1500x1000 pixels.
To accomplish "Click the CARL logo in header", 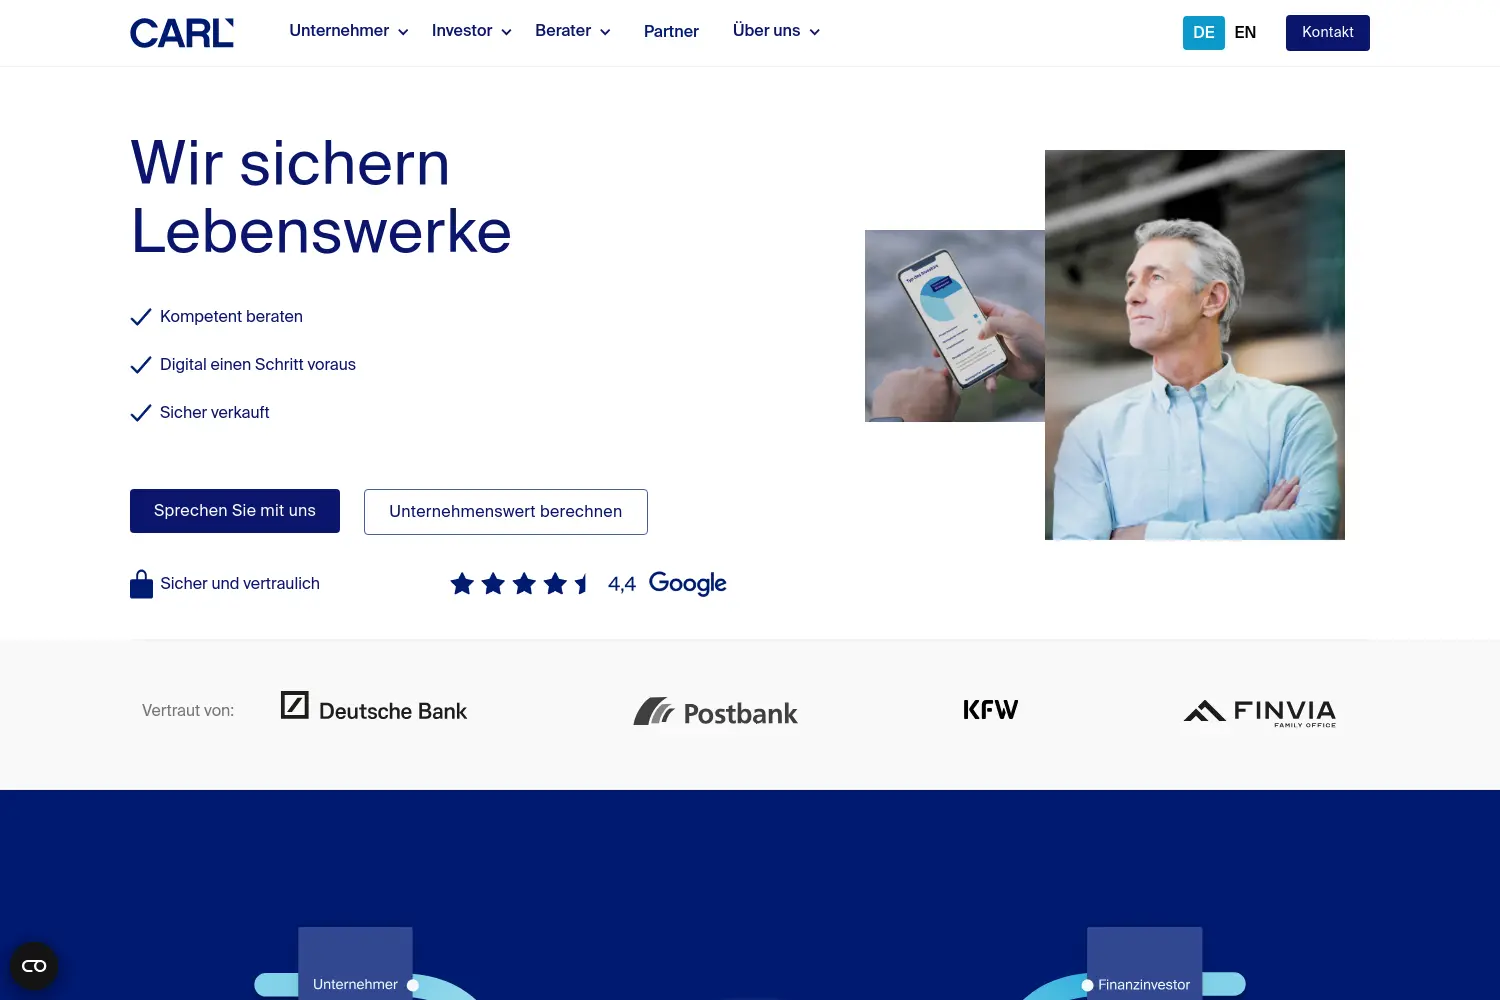I will (x=182, y=33).
